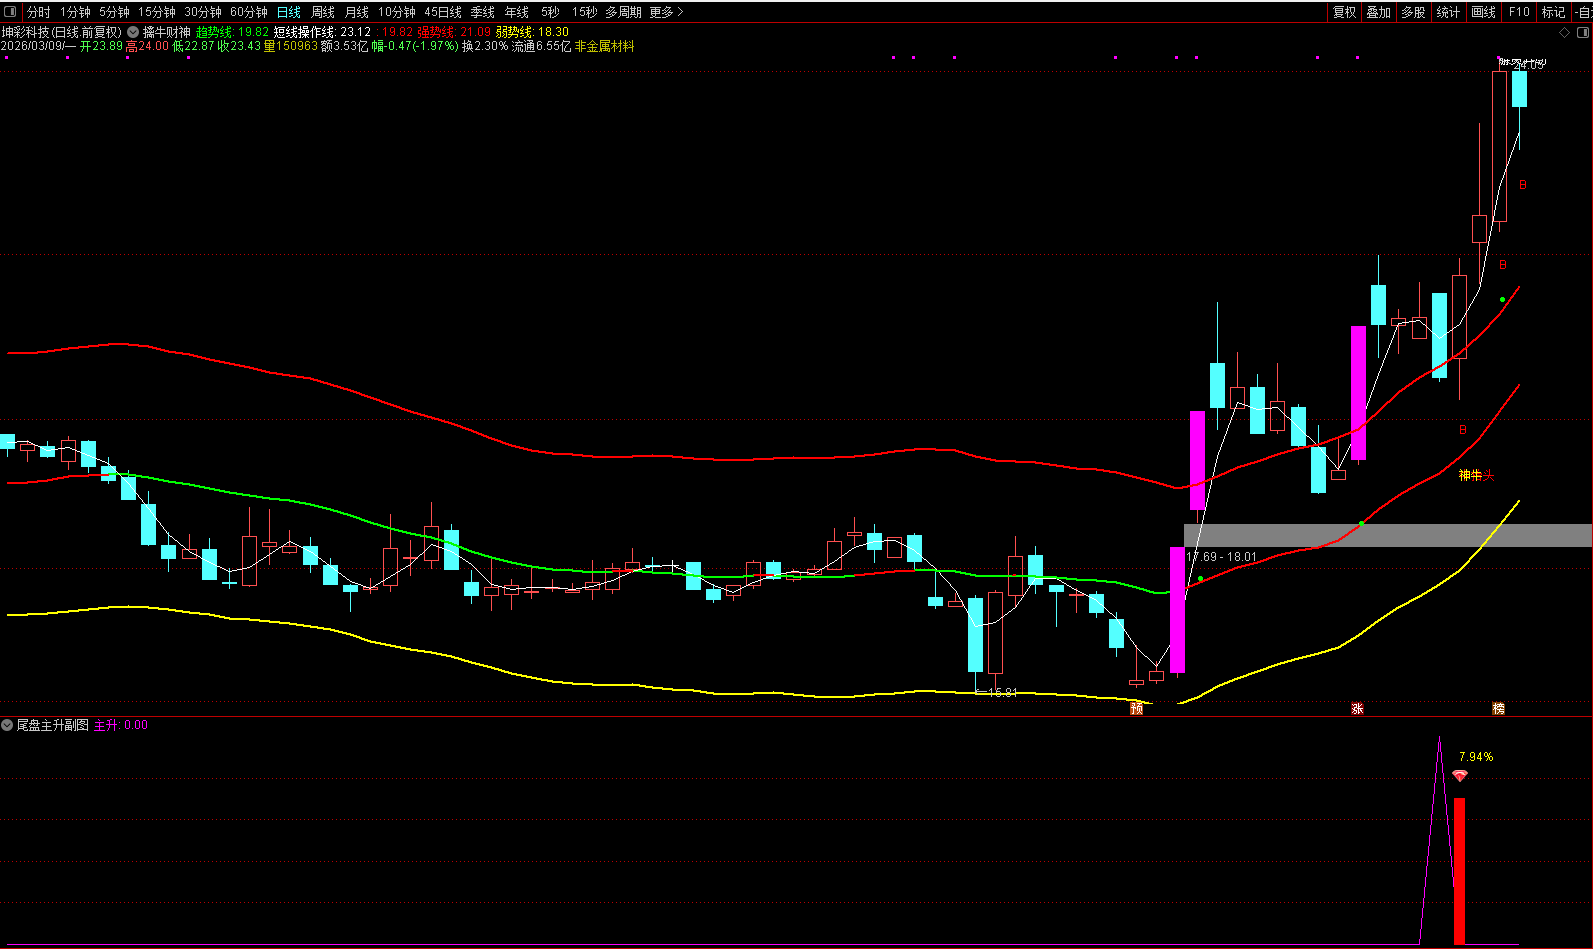Viewport: 1593px width, 949px height.
Task: Click the 画线 drawing tools button
Action: (x=1484, y=12)
